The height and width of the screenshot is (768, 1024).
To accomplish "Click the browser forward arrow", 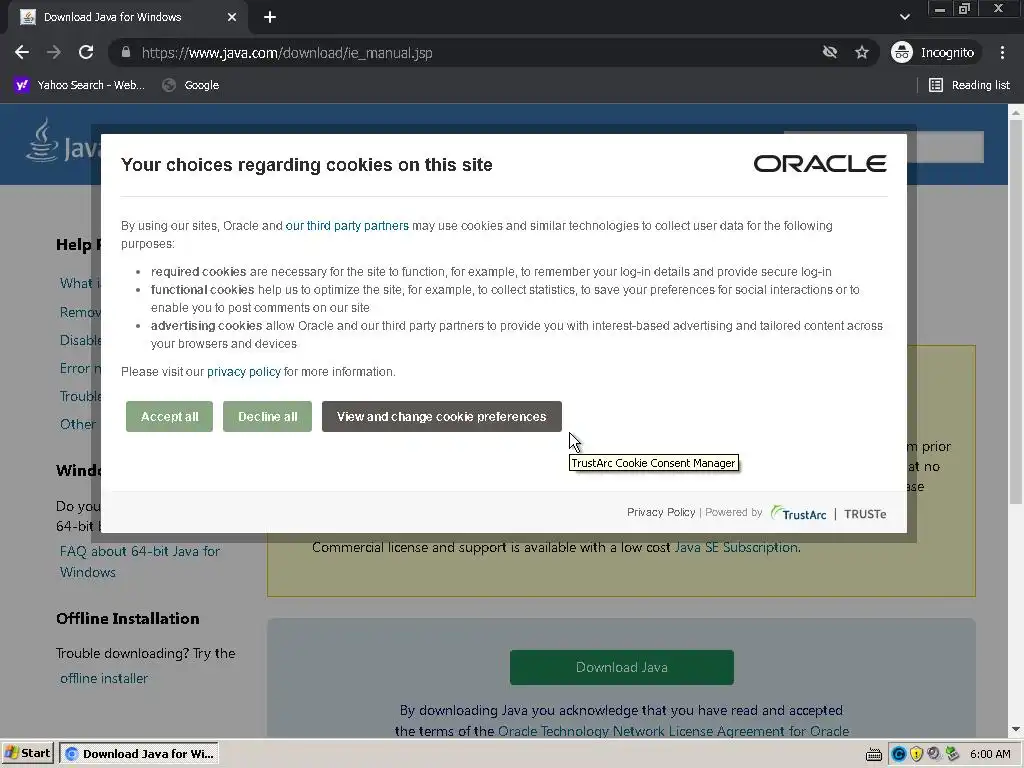I will point(54,53).
